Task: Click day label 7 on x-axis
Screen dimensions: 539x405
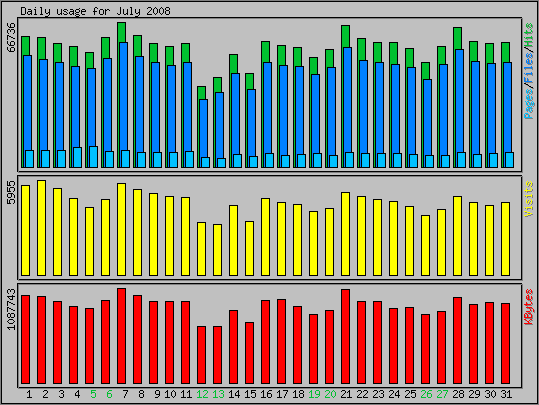Action: click(125, 394)
